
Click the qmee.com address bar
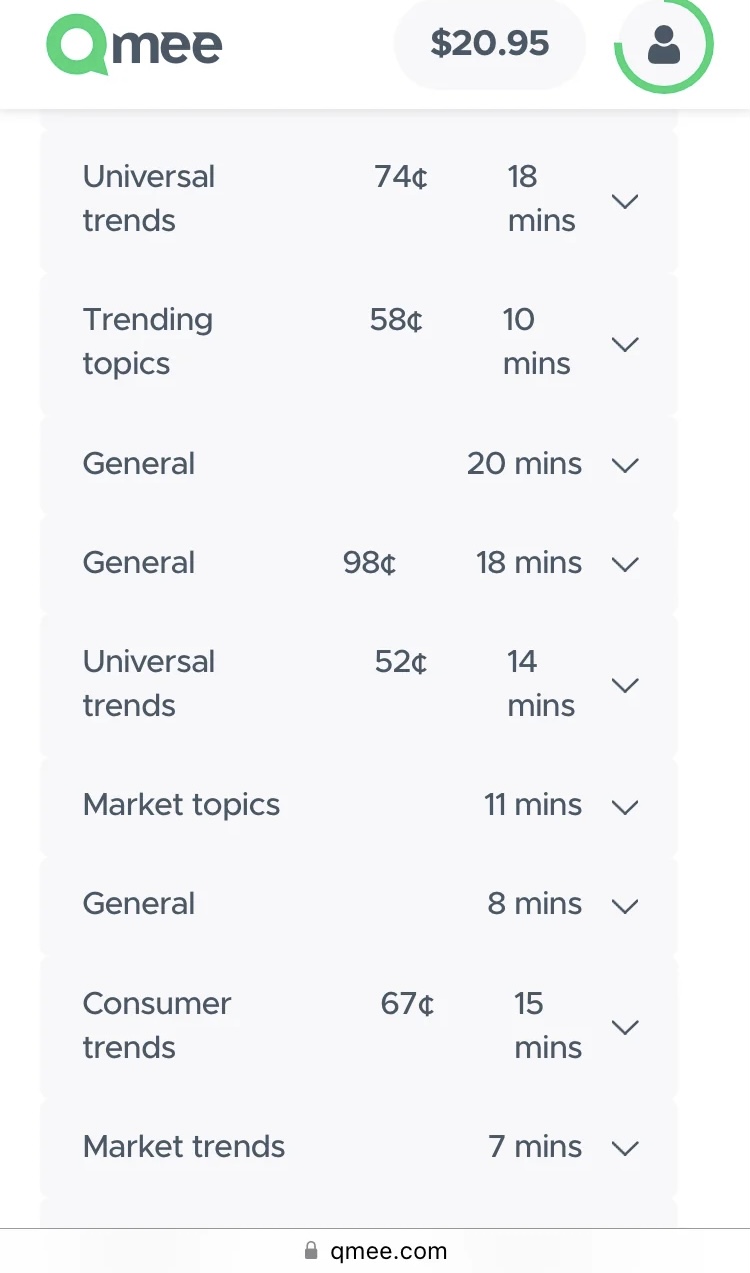click(375, 1251)
